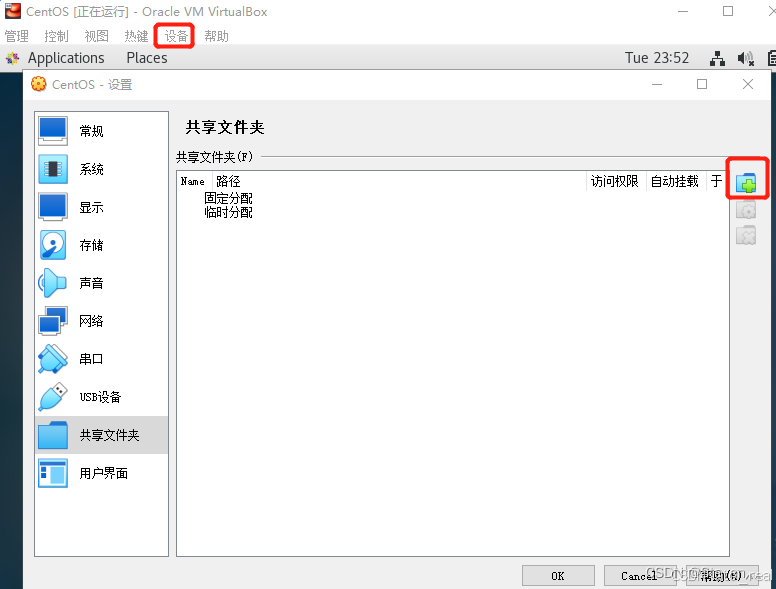This screenshot has width=776, height=589.
Task: Click the remove shared folder icon
Action: click(x=746, y=235)
